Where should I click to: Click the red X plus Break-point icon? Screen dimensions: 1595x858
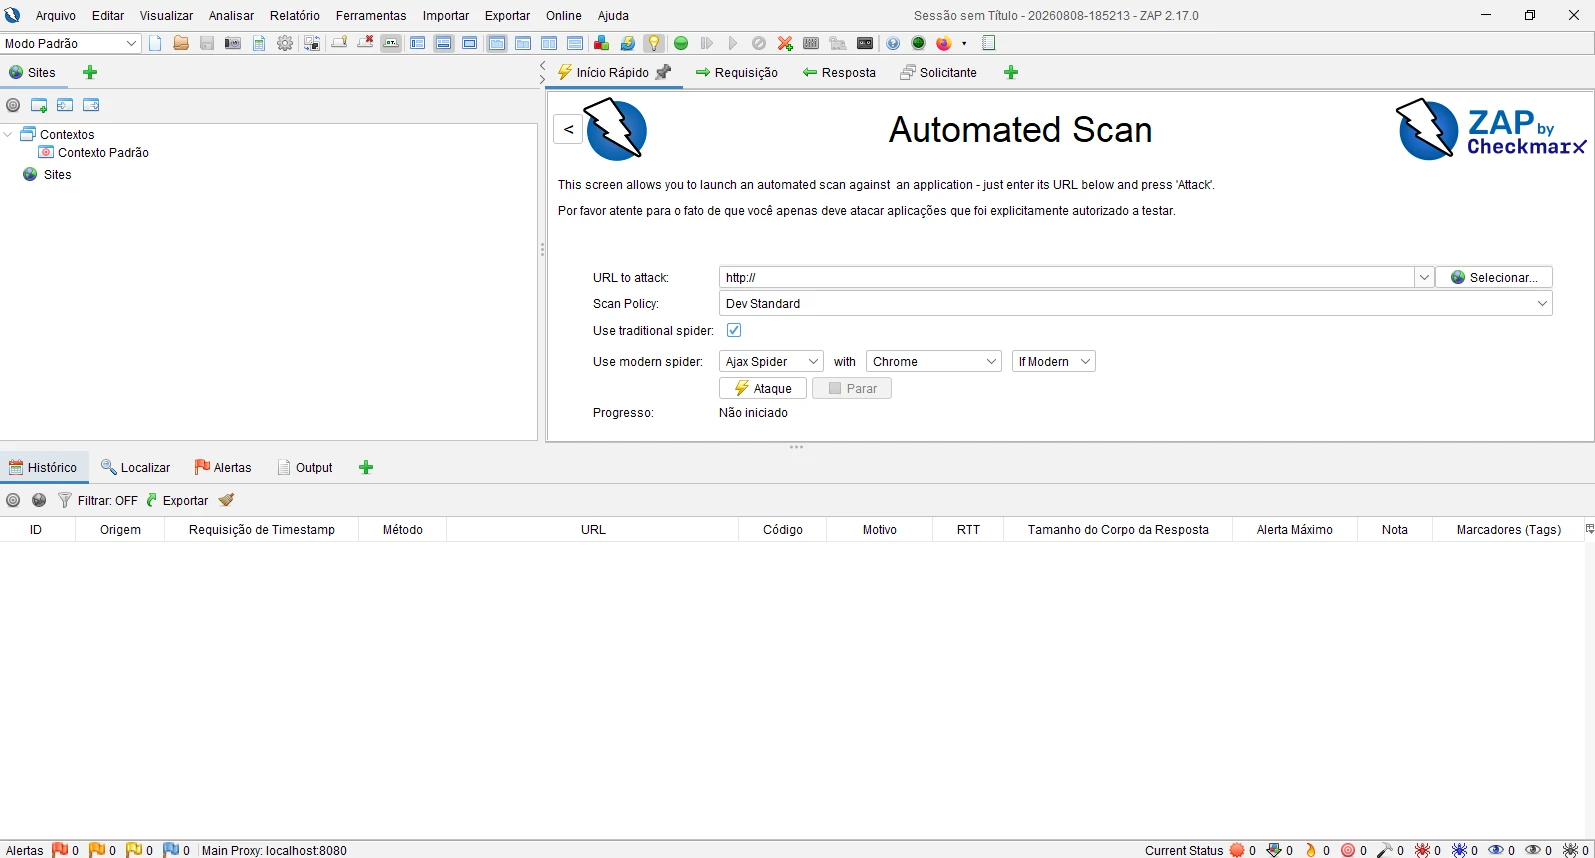pyautogui.click(x=785, y=43)
